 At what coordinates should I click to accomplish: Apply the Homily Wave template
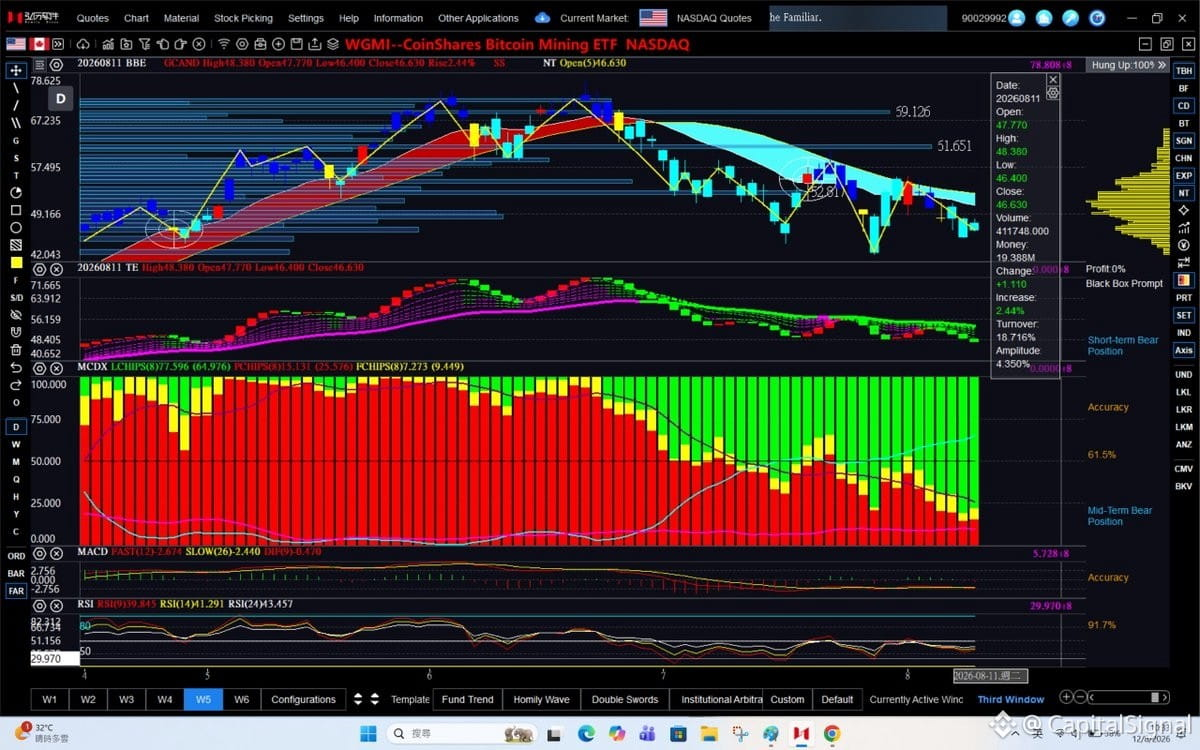(x=541, y=699)
